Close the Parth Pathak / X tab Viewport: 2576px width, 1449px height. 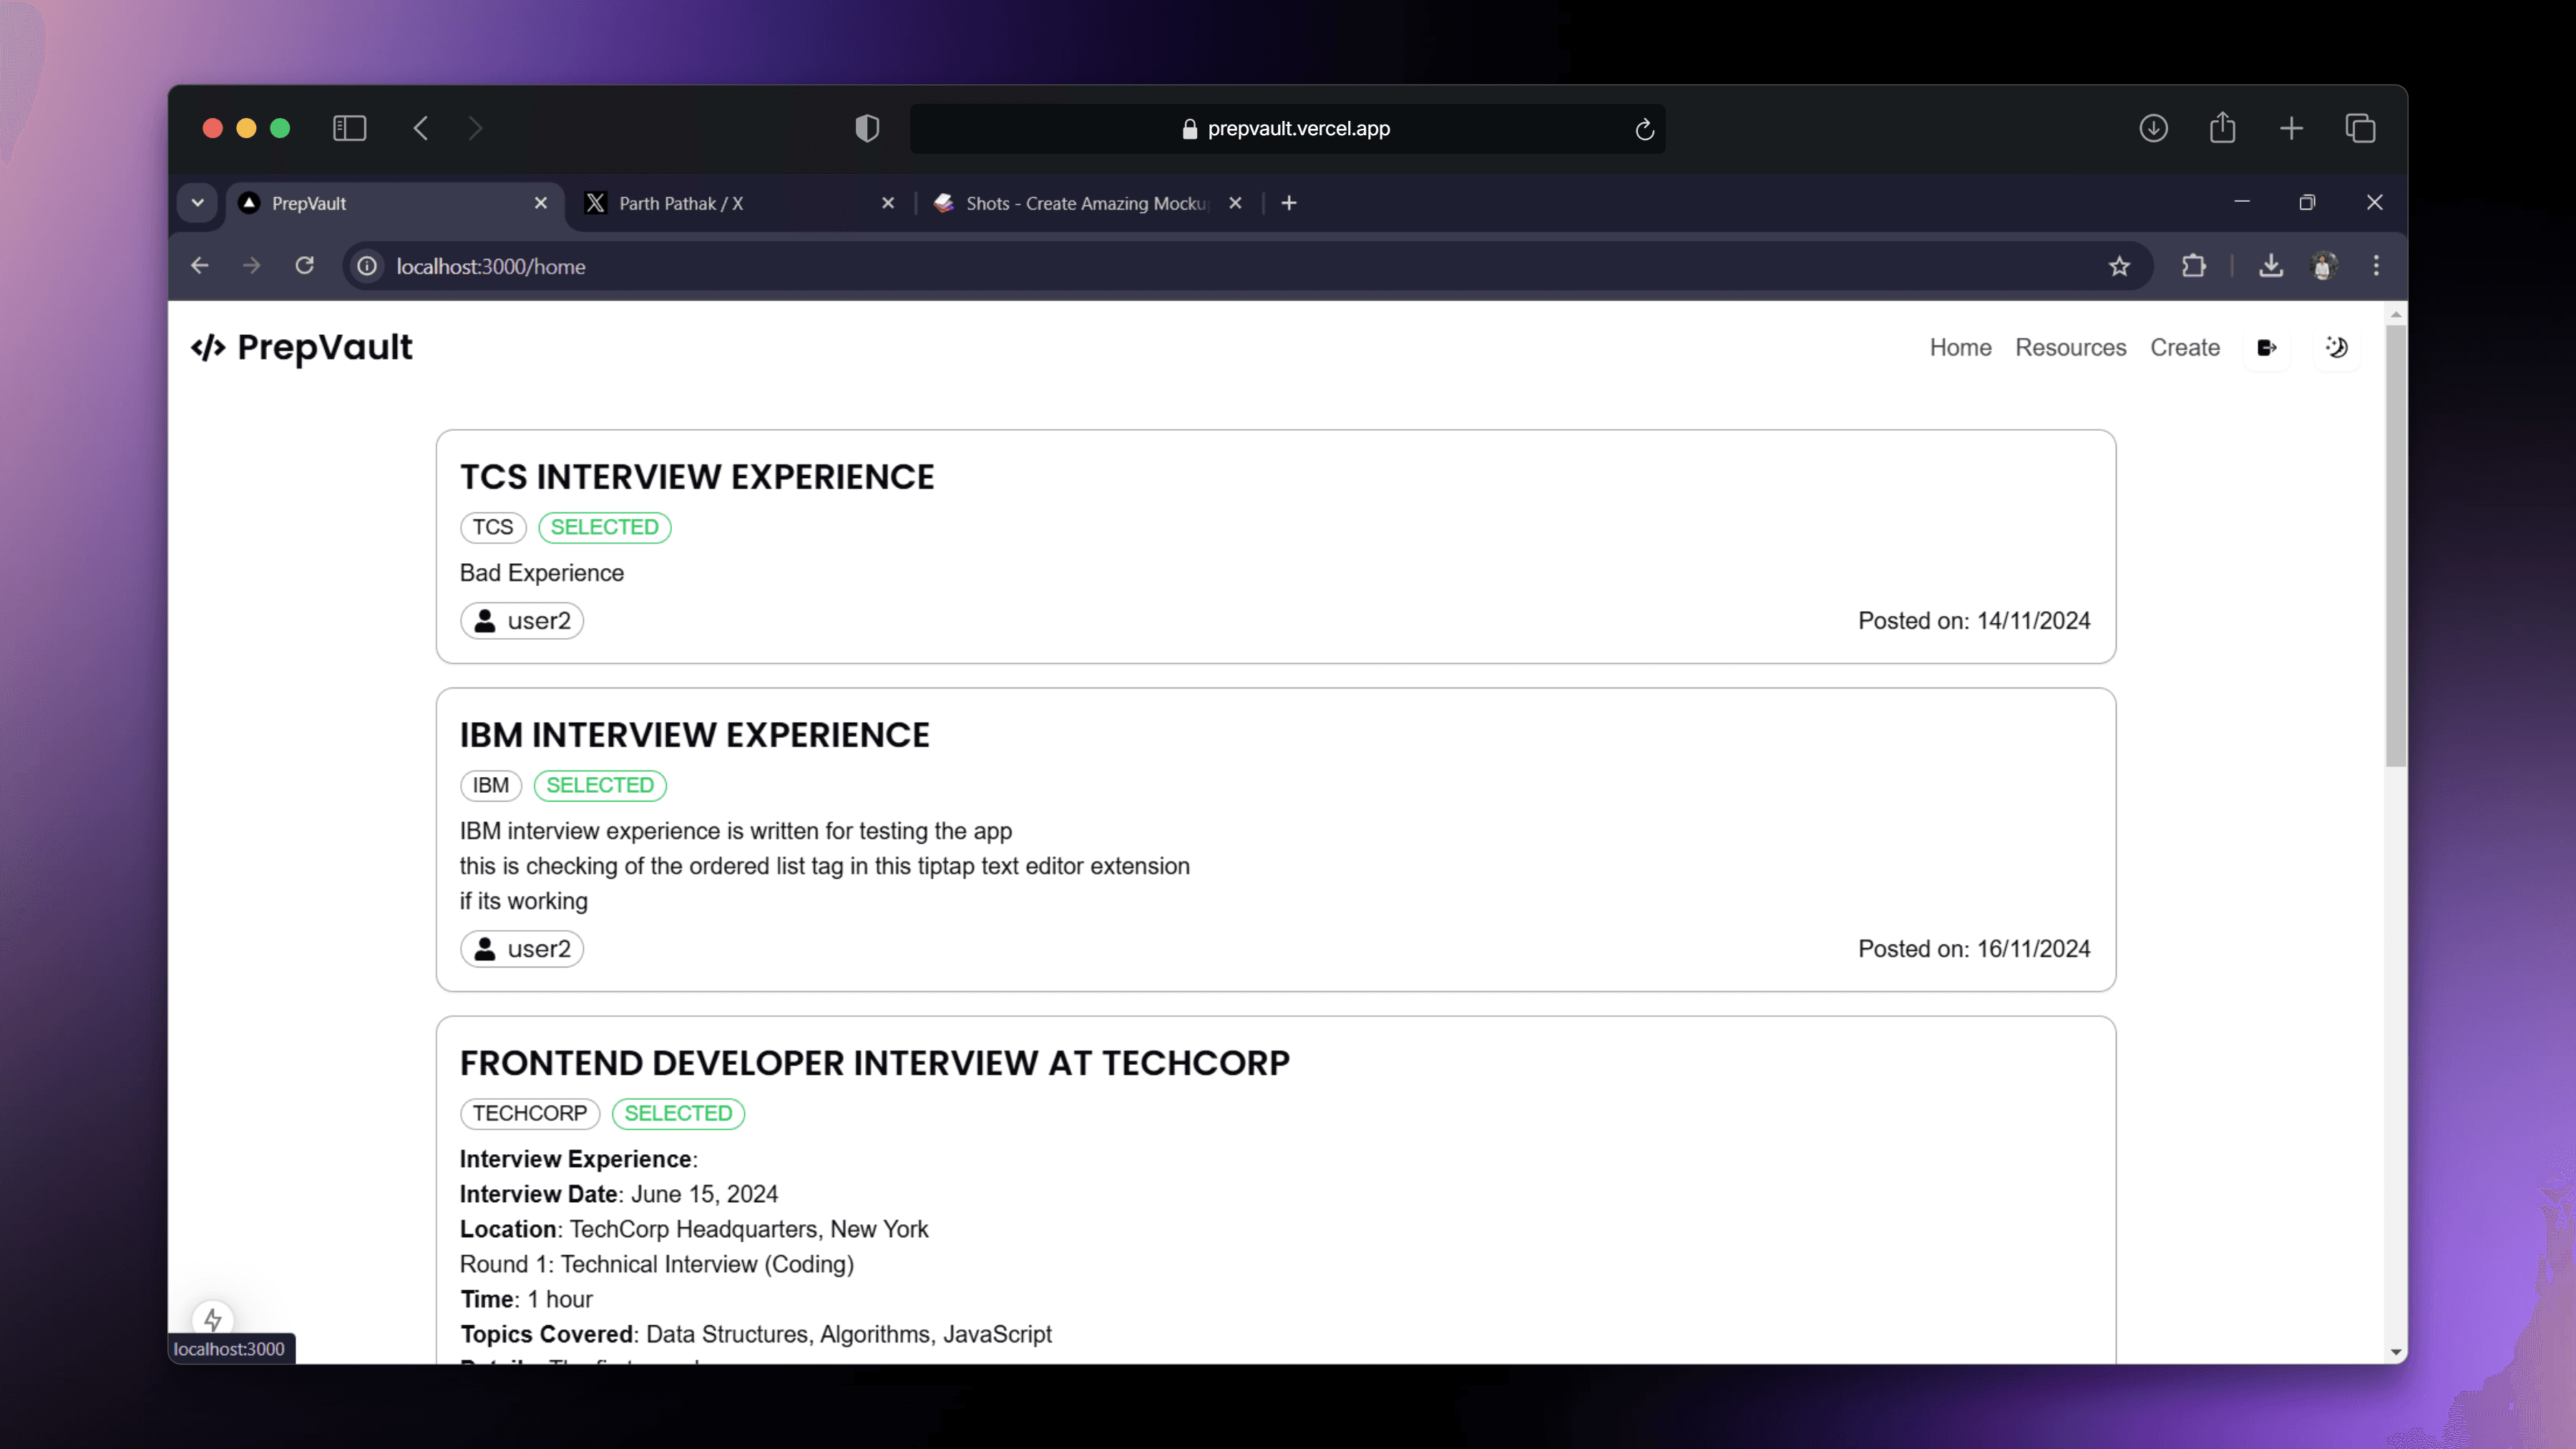click(888, 203)
